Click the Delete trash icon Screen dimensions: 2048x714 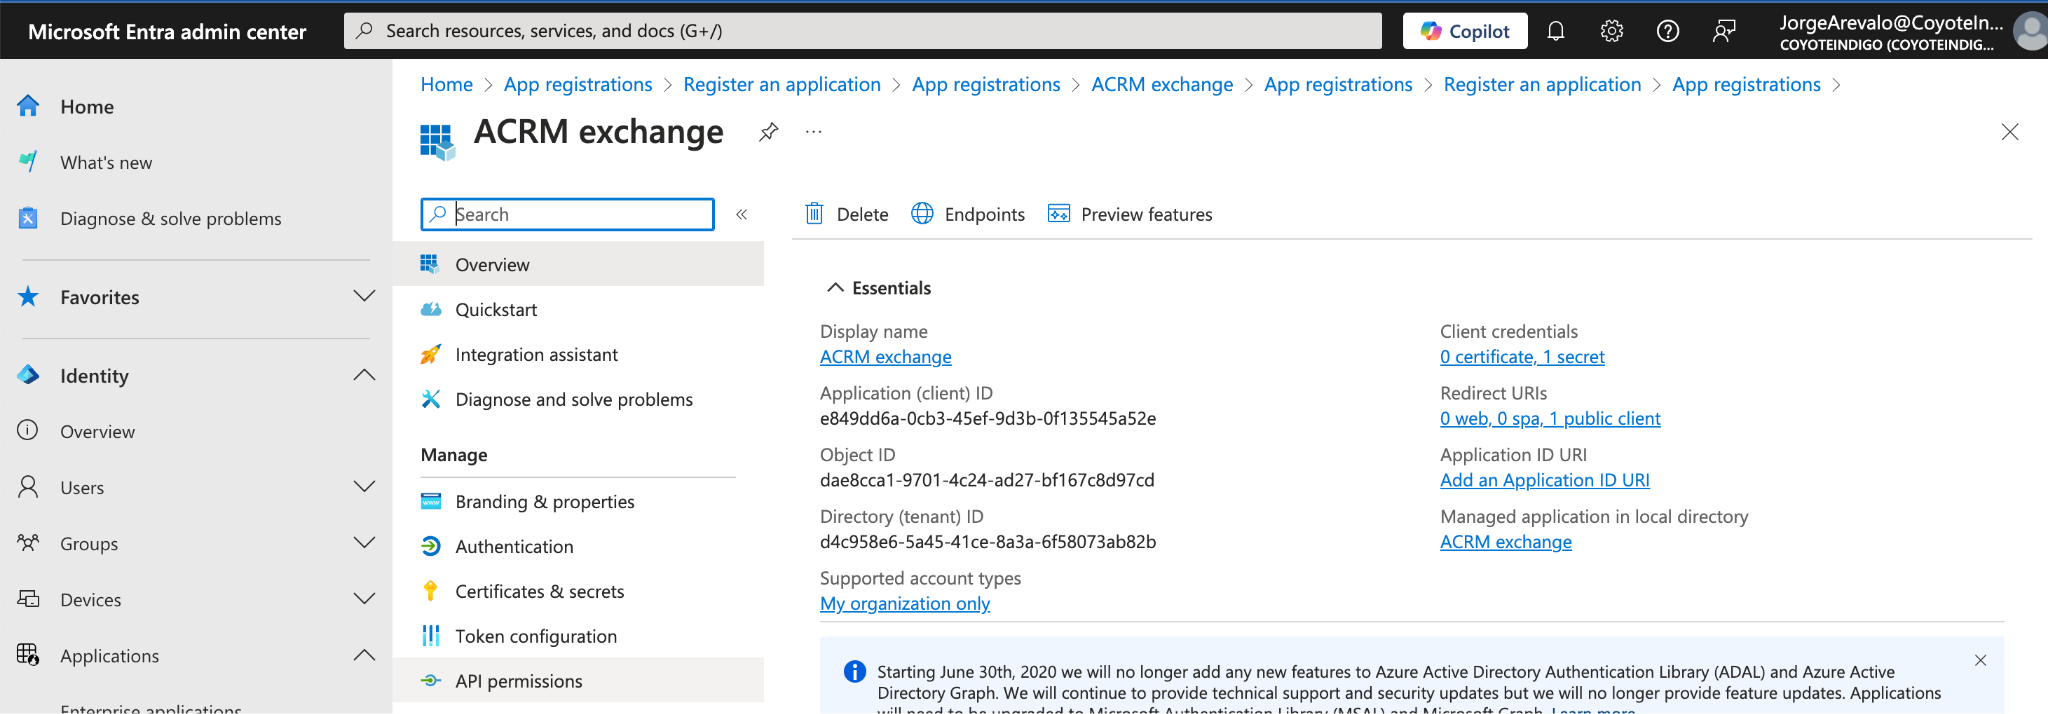tap(815, 214)
